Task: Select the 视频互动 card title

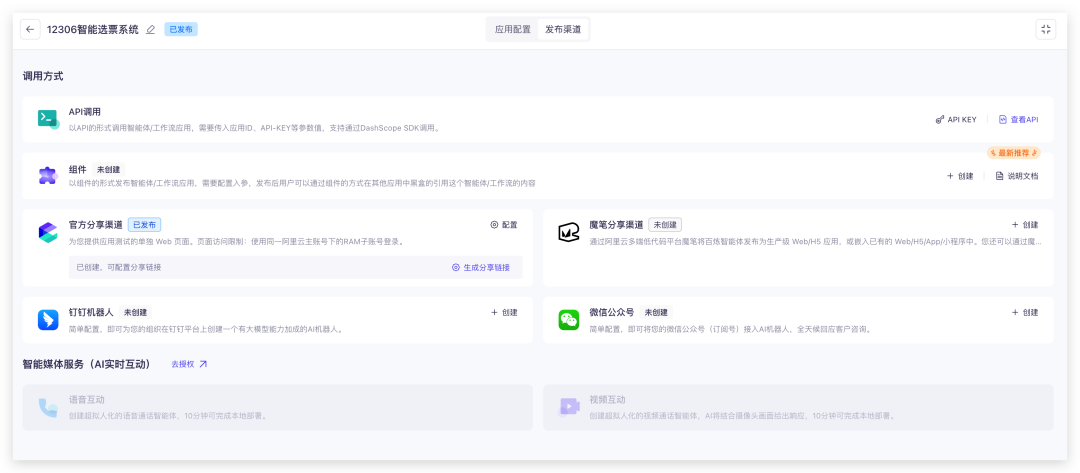Action: pos(607,399)
